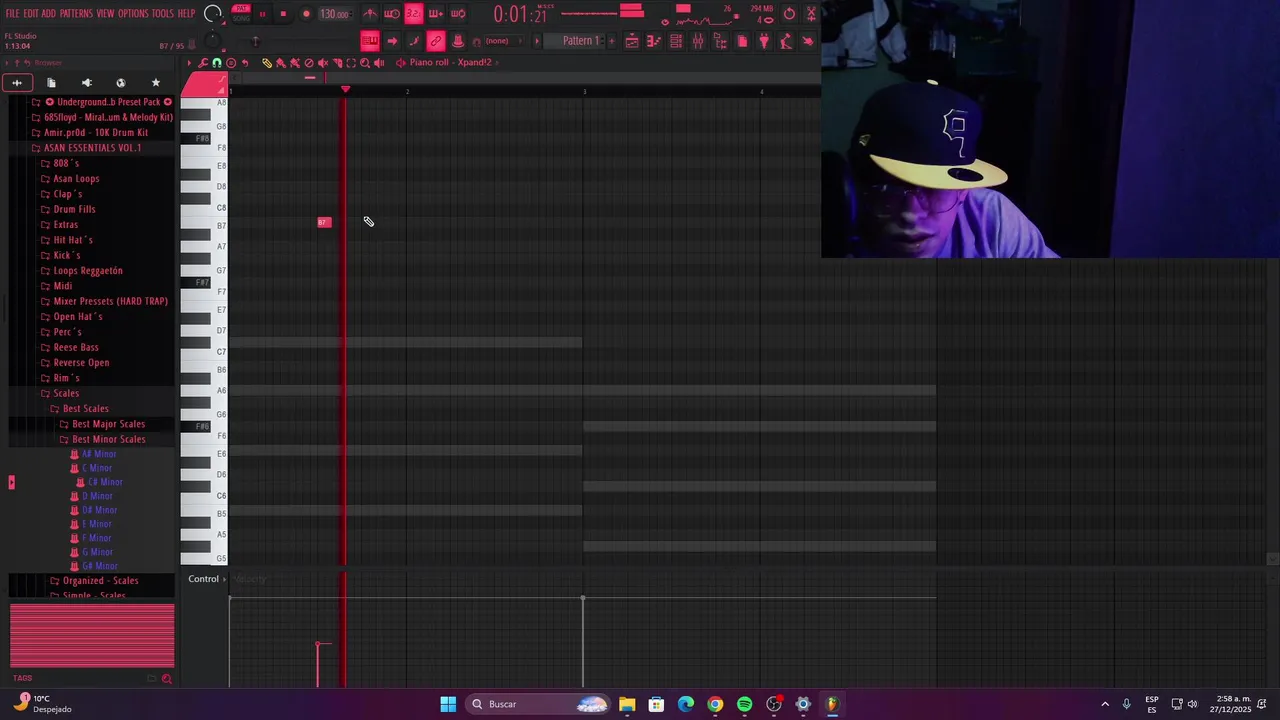Open piano roll options arrow menu

189,63
